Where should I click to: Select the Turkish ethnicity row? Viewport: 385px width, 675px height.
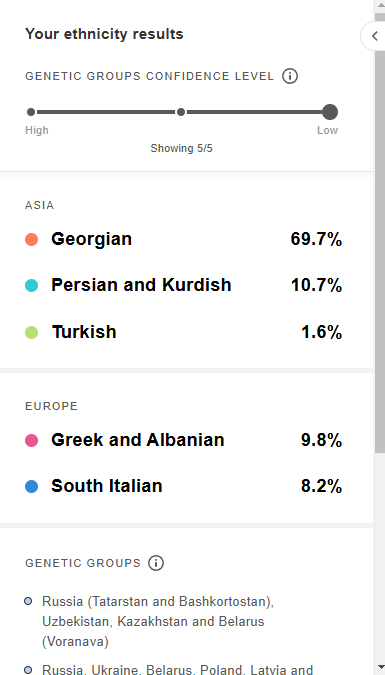tap(183, 332)
